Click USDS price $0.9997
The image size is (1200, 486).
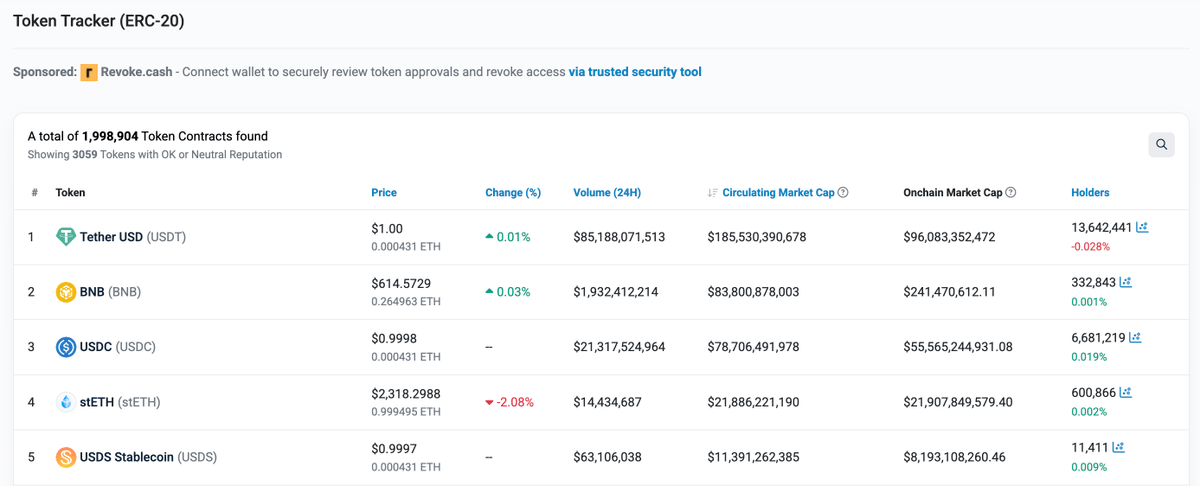coord(394,449)
